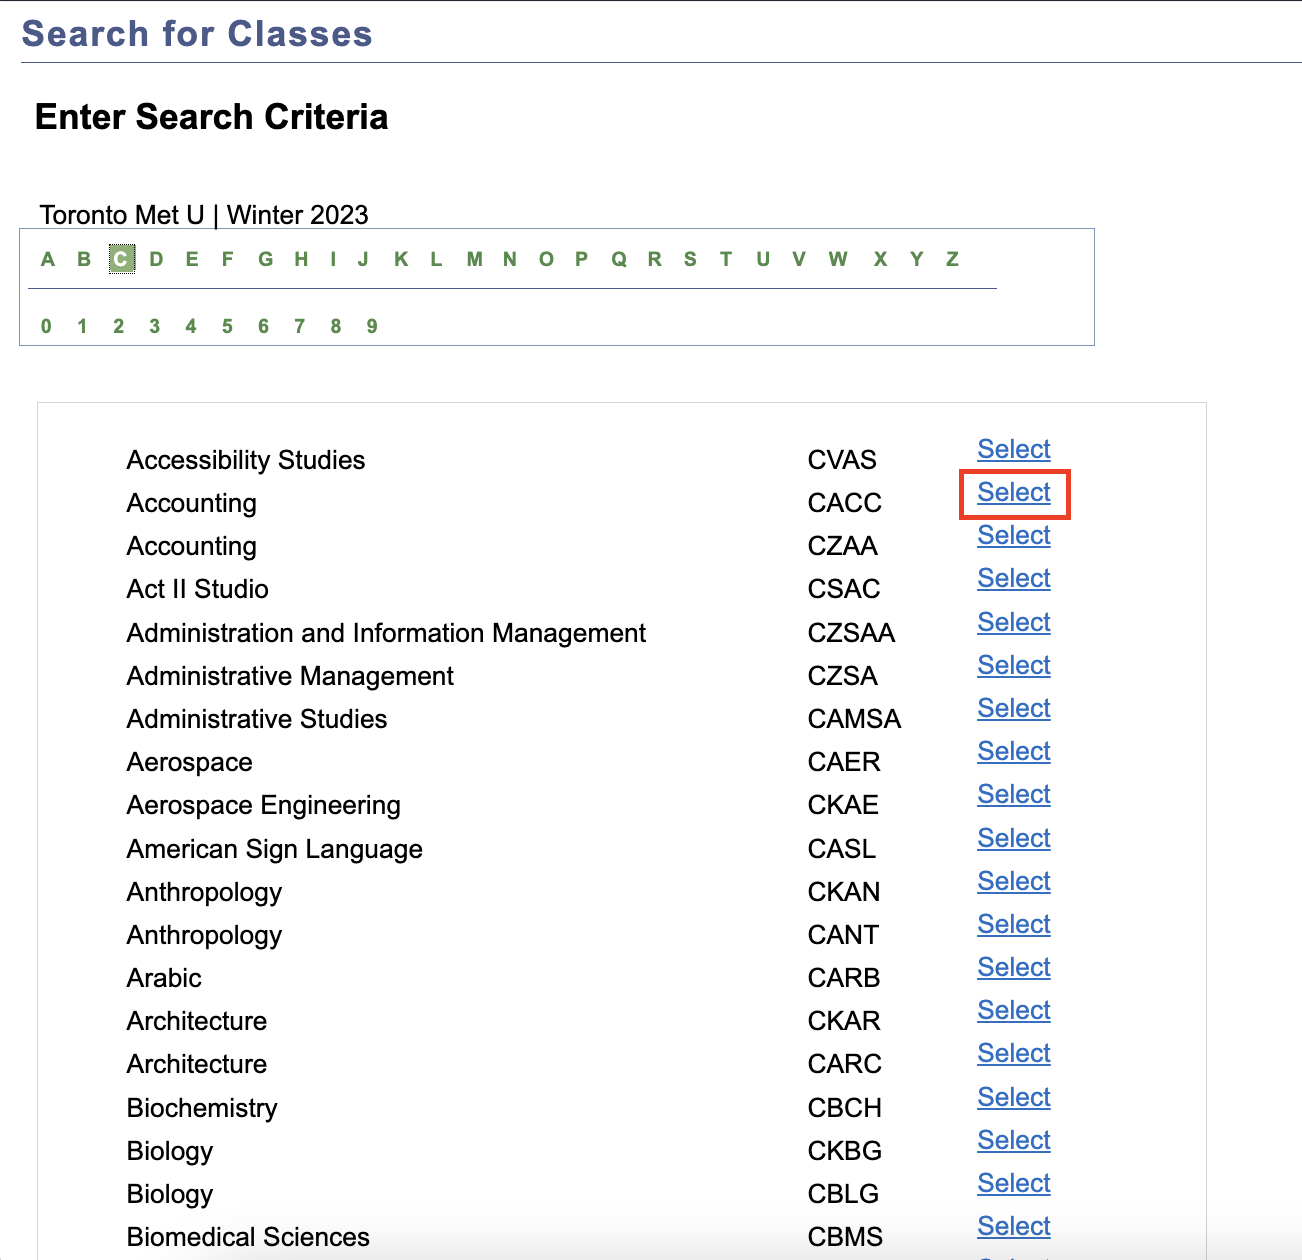Image resolution: width=1302 pixels, height=1260 pixels.
Task: Click Select for Biochemistry CBCH
Action: pos(1013,1098)
